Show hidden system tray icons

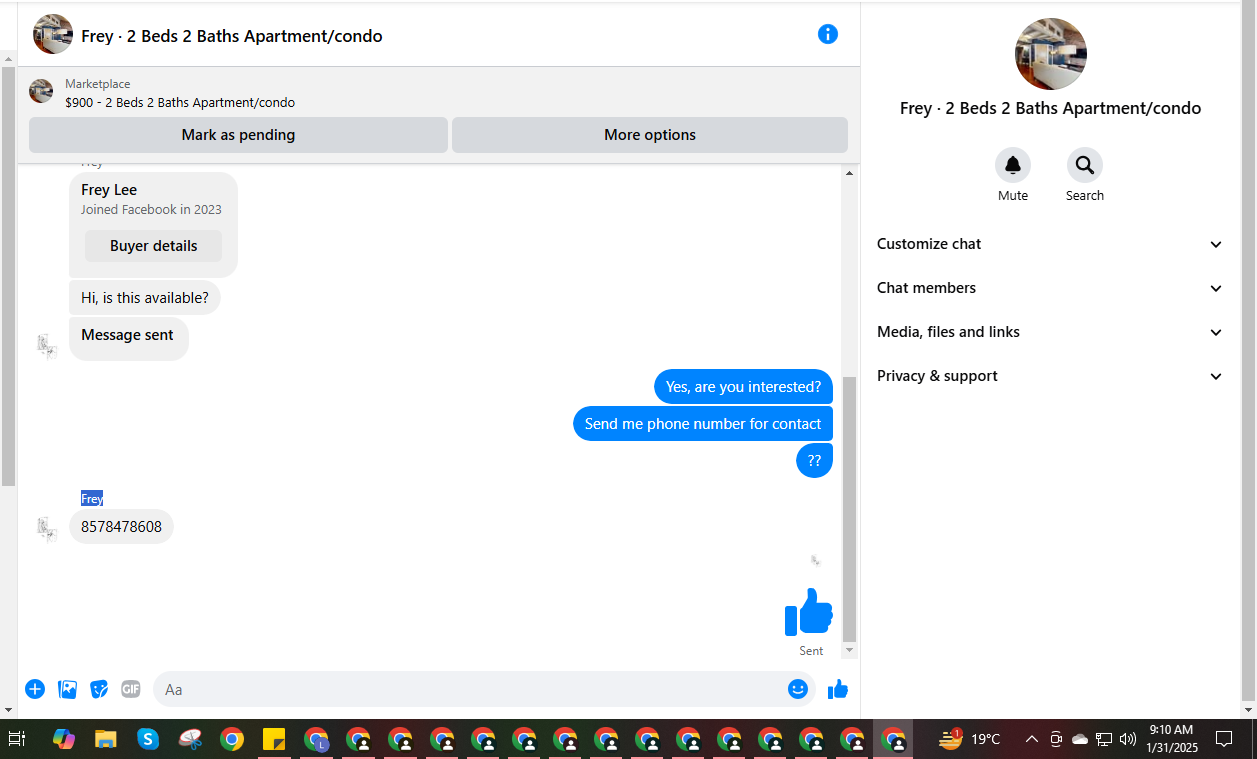point(1032,739)
